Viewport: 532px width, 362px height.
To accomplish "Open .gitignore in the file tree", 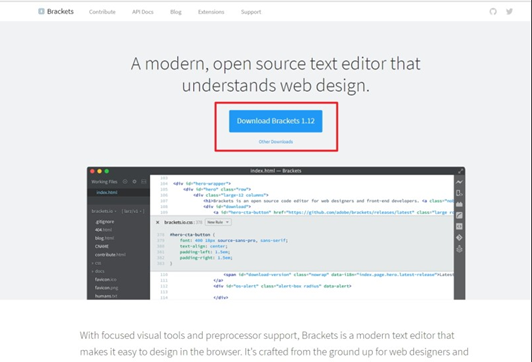I will pyautogui.click(x=105, y=222).
